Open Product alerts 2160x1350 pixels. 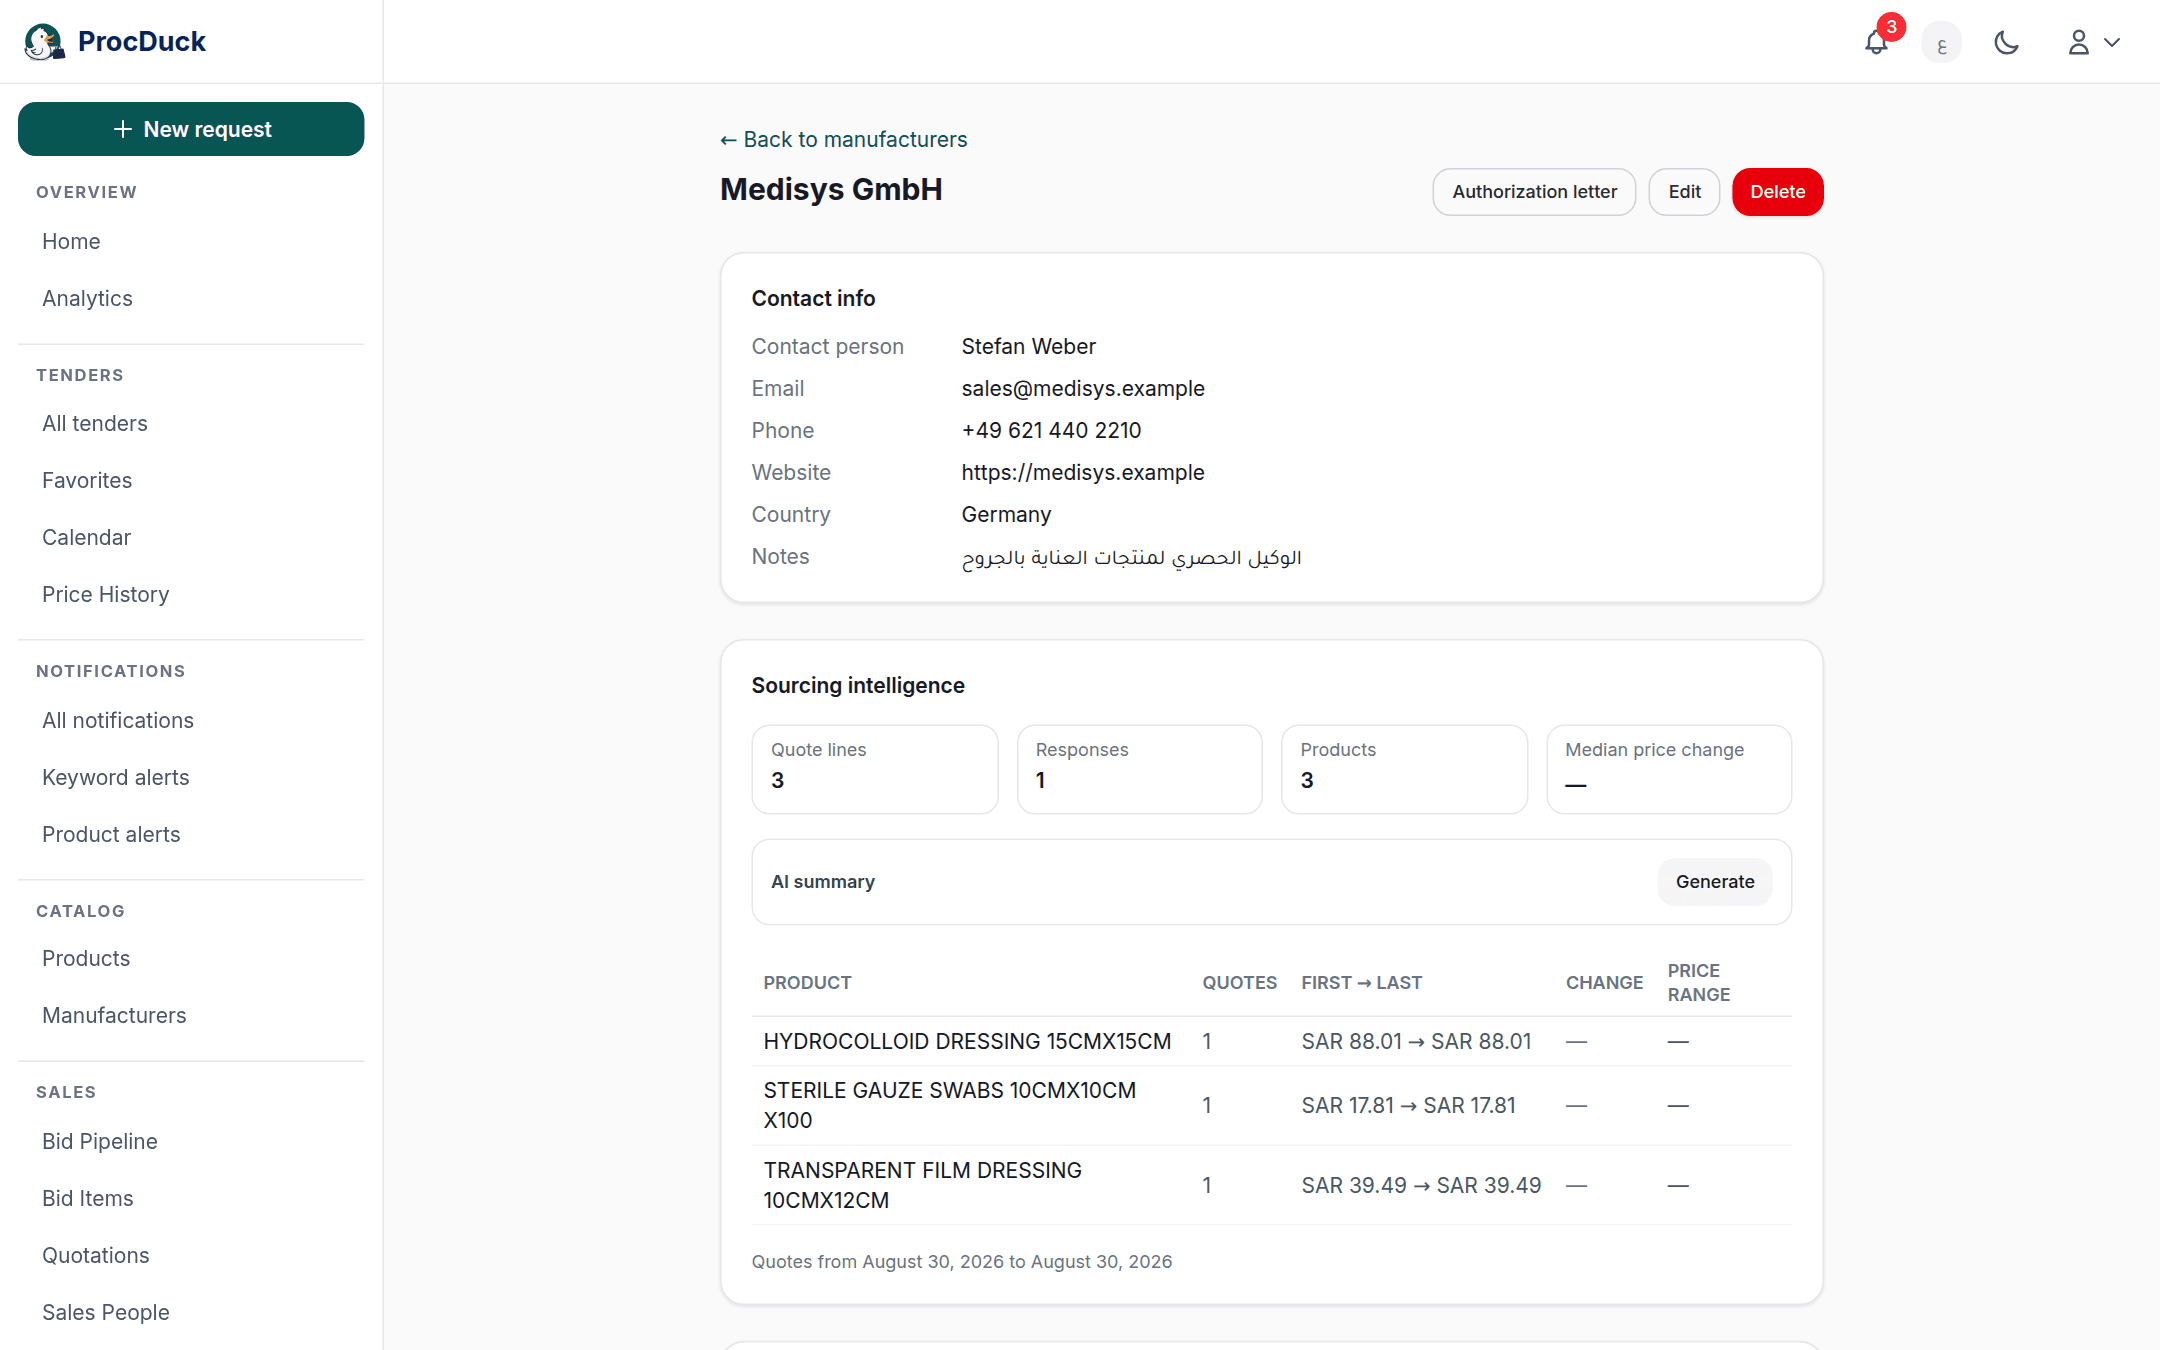pos(111,834)
